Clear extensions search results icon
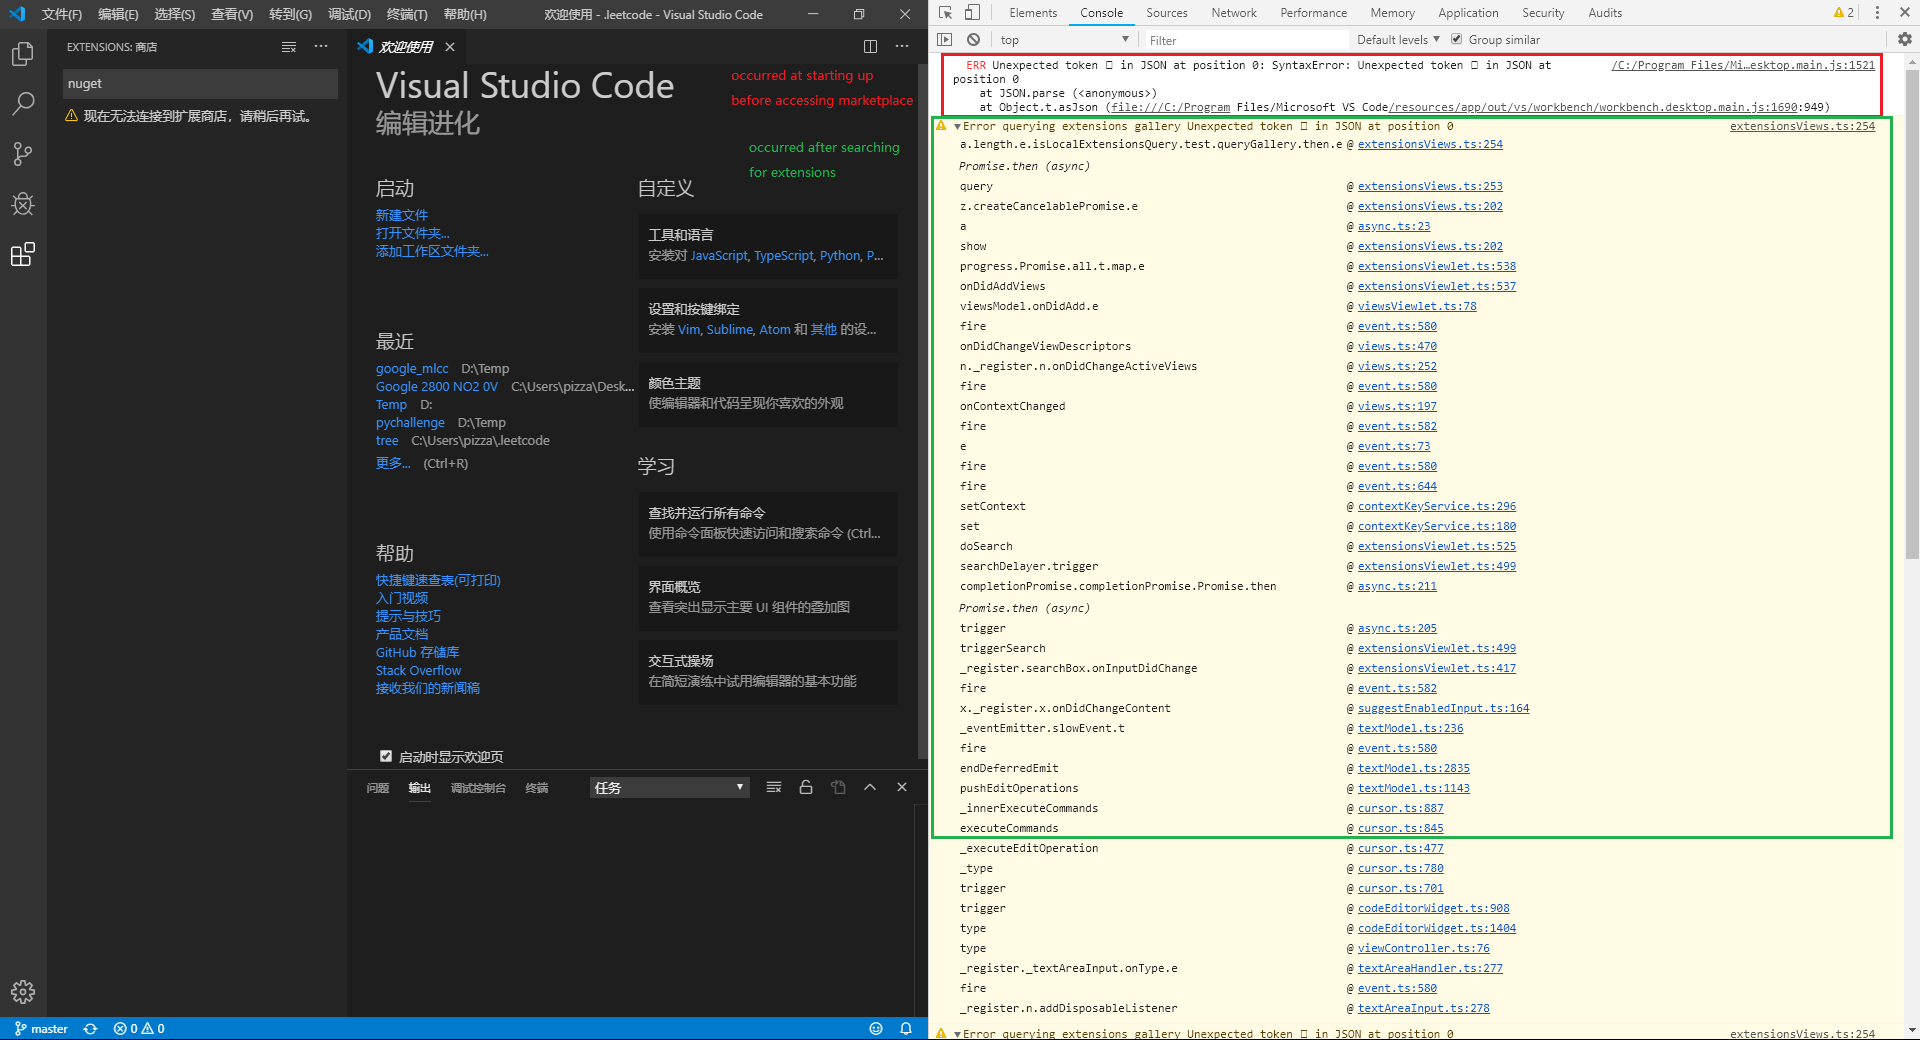 [x=289, y=47]
